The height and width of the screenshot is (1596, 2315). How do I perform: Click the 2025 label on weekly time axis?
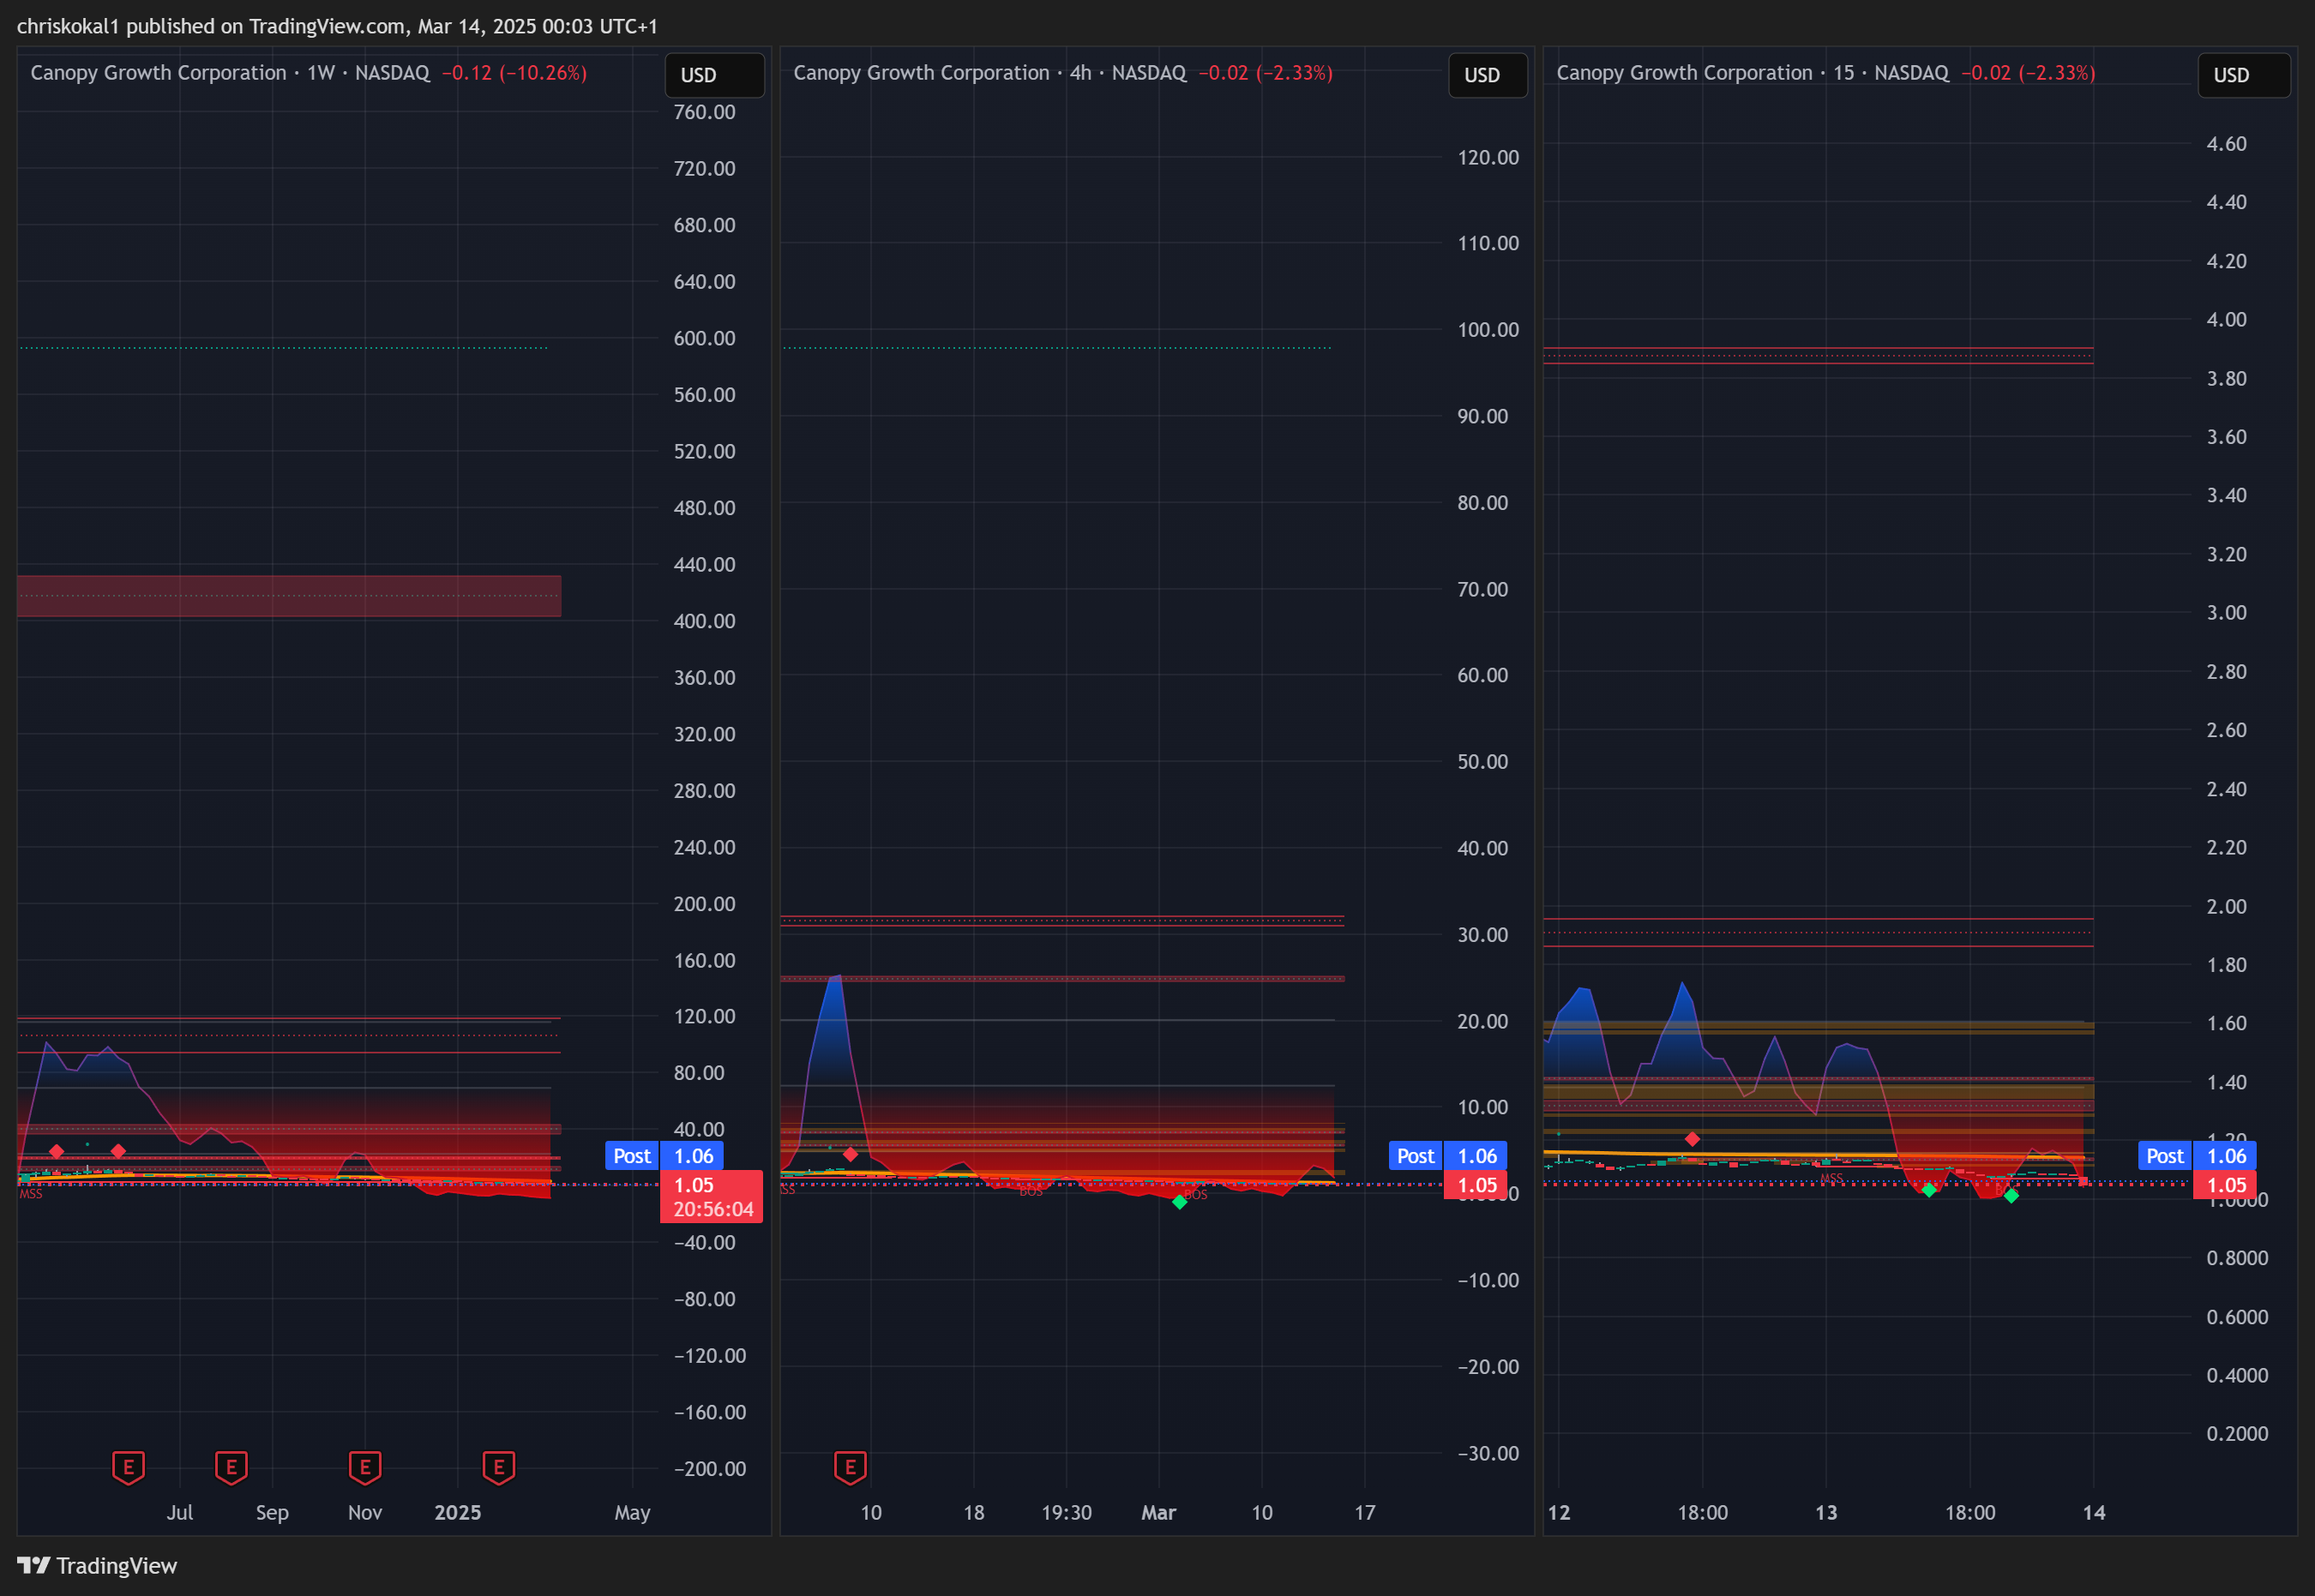coord(458,1512)
